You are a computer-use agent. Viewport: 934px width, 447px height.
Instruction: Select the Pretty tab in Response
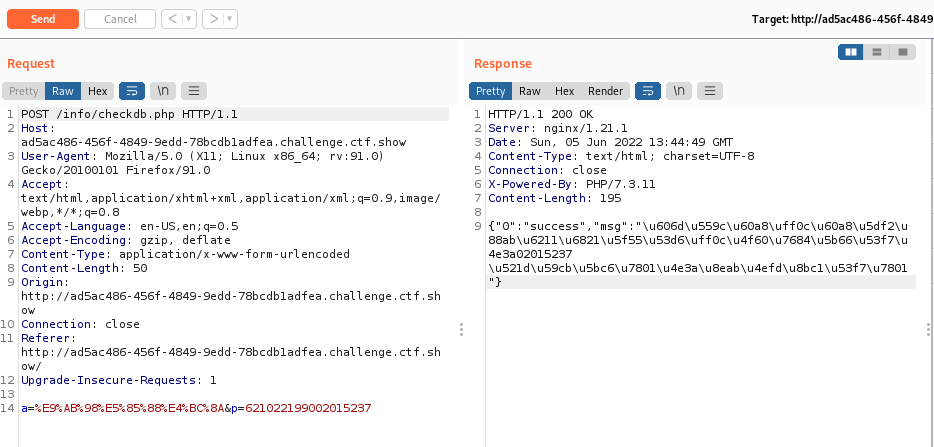[x=491, y=91]
